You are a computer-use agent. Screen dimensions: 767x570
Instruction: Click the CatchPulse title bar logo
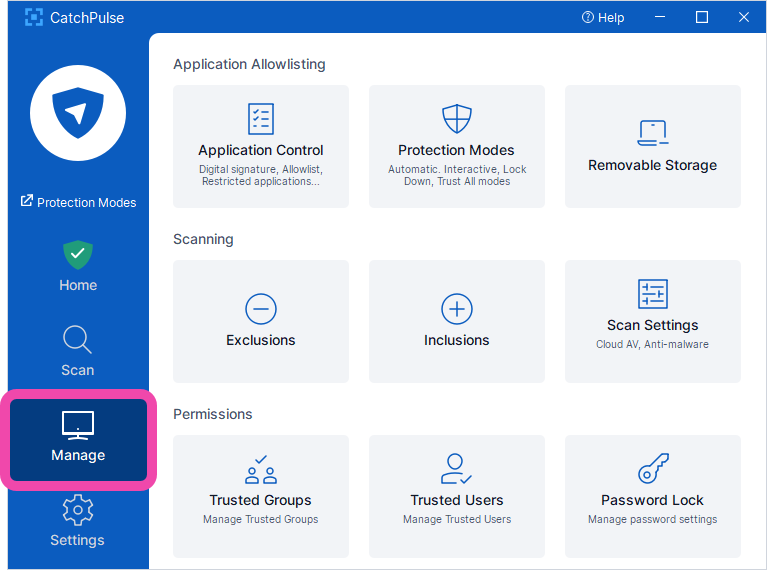34,17
